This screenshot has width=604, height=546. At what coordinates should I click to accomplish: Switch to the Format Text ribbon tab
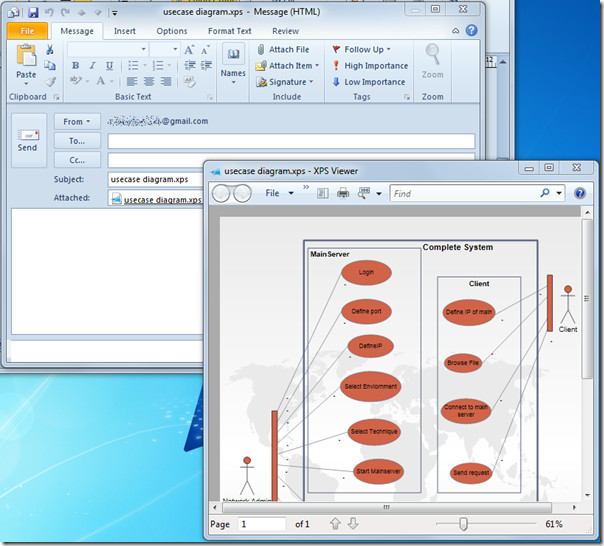pos(230,31)
